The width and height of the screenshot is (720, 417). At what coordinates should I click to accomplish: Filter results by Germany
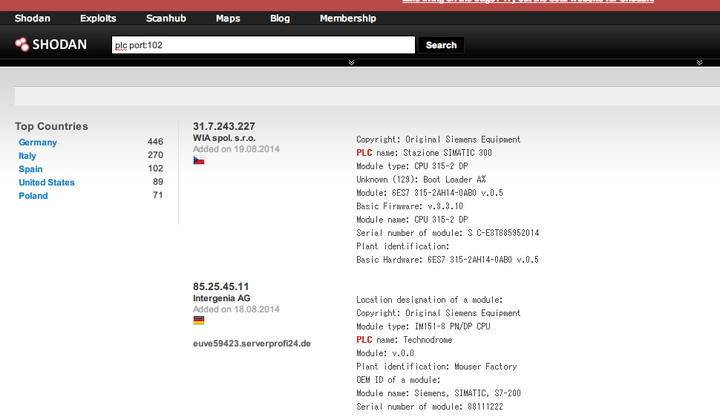pyautogui.click(x=38, y=142)
